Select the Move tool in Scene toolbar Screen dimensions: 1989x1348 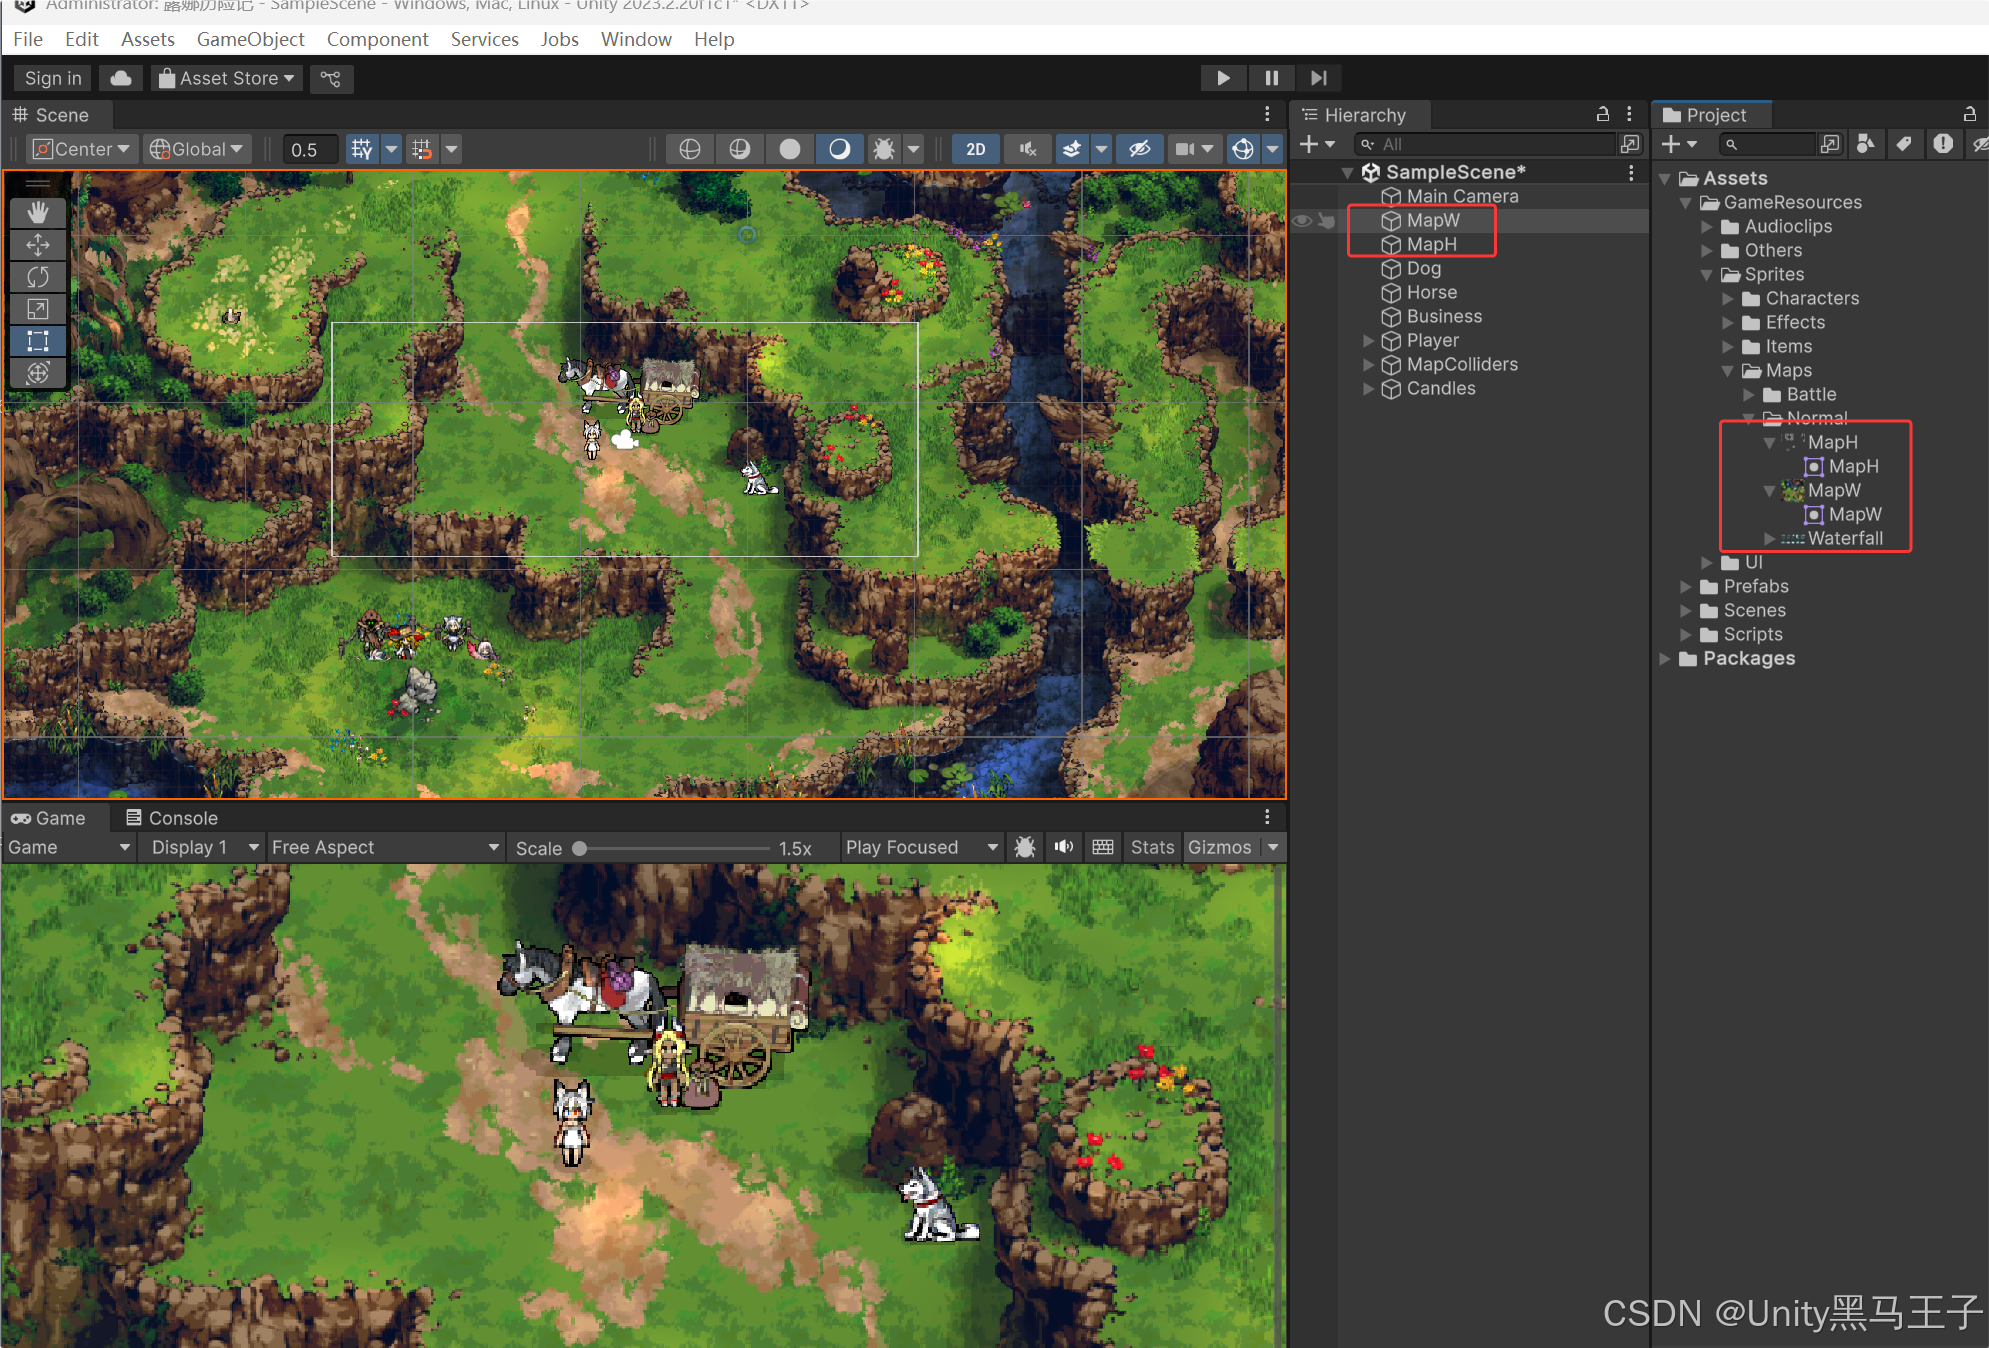38,244
